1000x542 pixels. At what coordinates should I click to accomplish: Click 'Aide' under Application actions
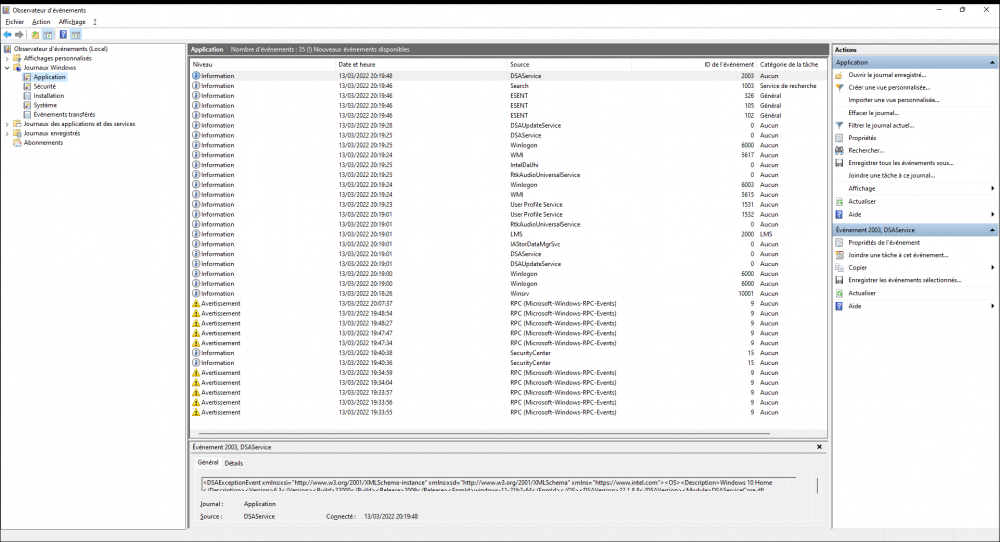pyautogui.click(x=855, y=215)
